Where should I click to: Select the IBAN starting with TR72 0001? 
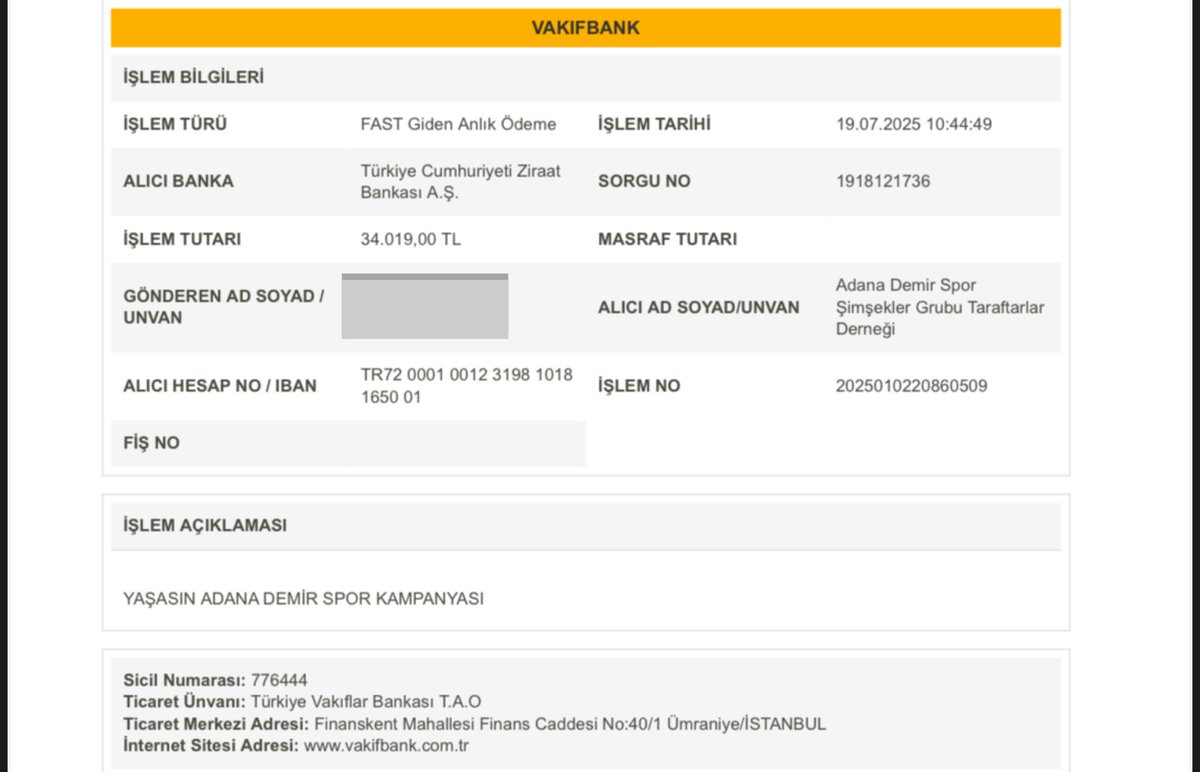tap(467, 386)
